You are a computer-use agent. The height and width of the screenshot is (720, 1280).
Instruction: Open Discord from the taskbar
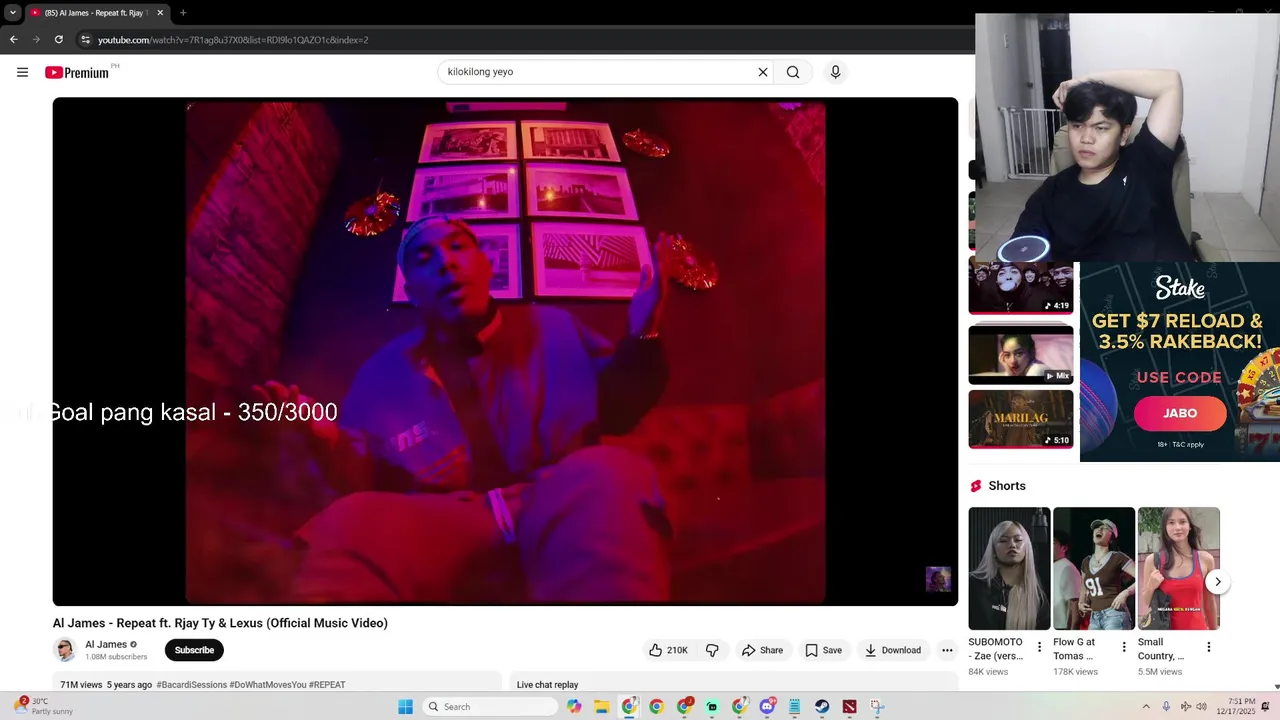tap(767, 707)
